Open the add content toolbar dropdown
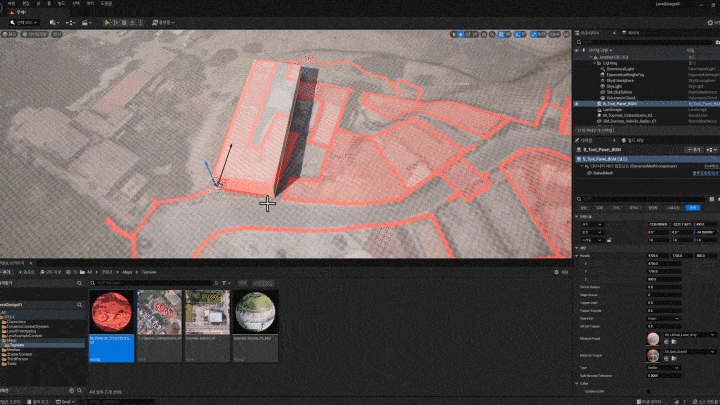 (55, 22)
